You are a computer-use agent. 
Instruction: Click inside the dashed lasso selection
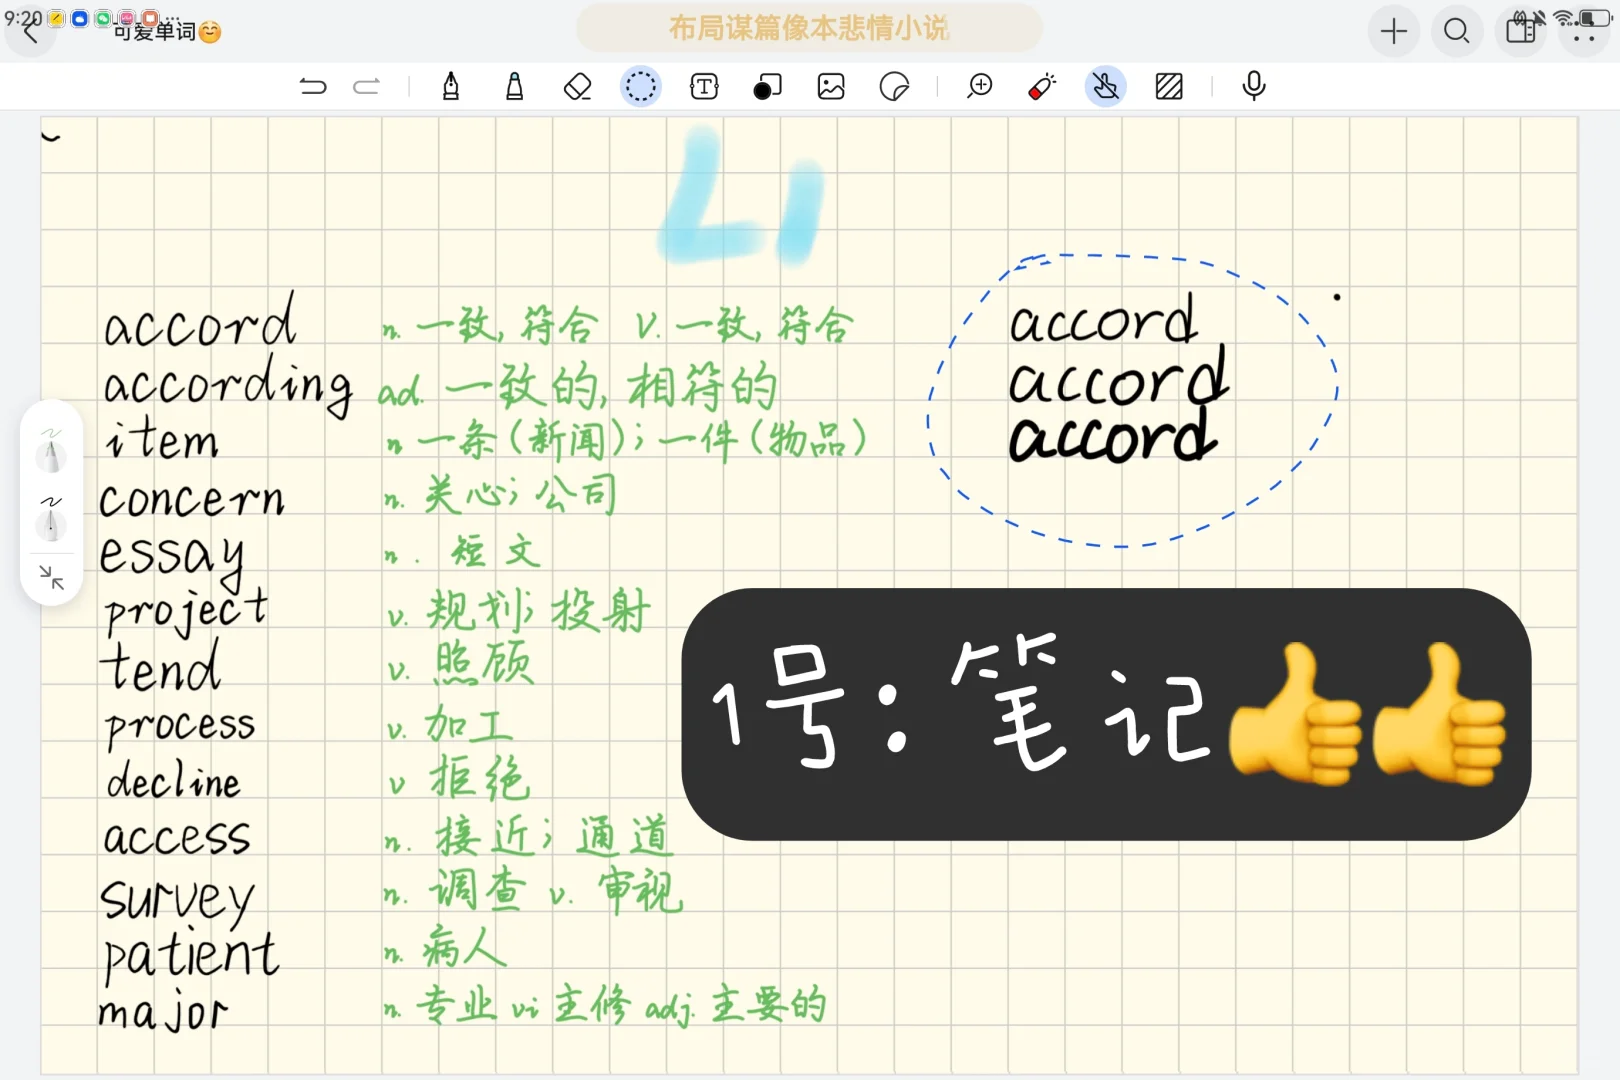(x=1130, y=400)
